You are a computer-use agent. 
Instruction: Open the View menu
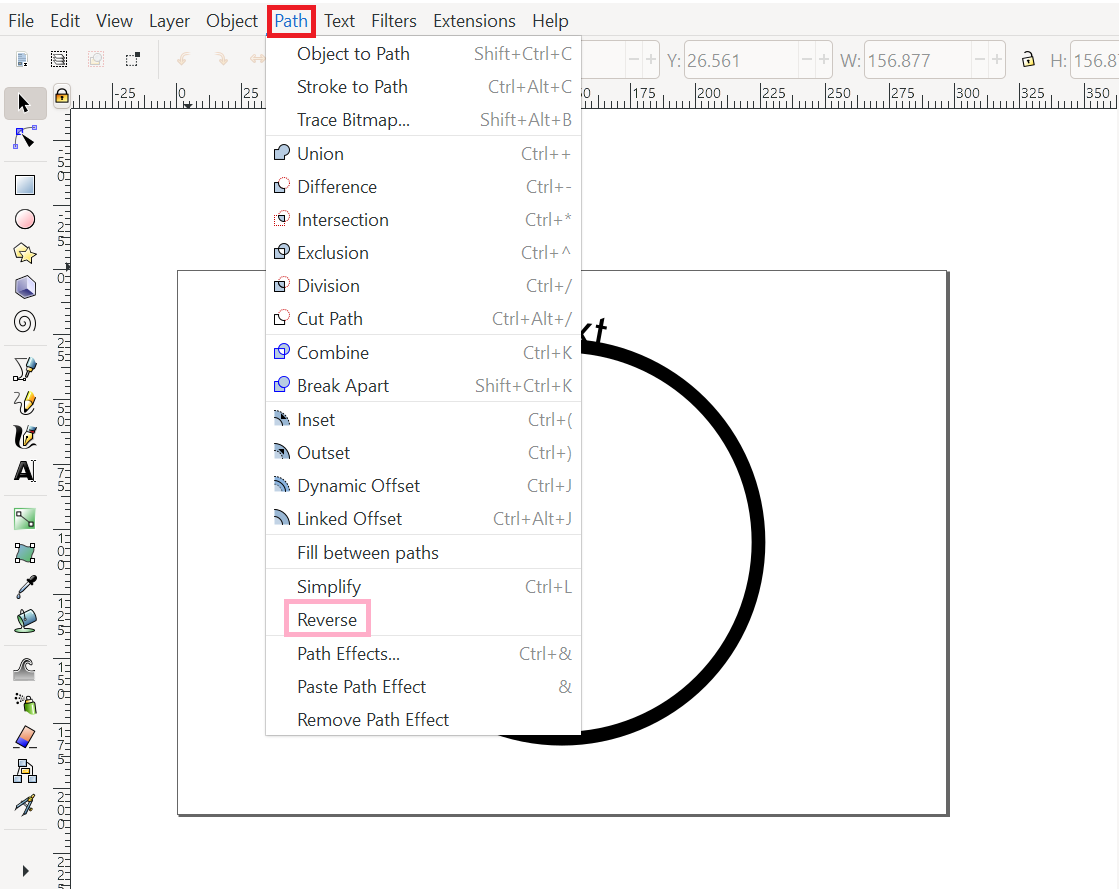(x=114, y=21)
